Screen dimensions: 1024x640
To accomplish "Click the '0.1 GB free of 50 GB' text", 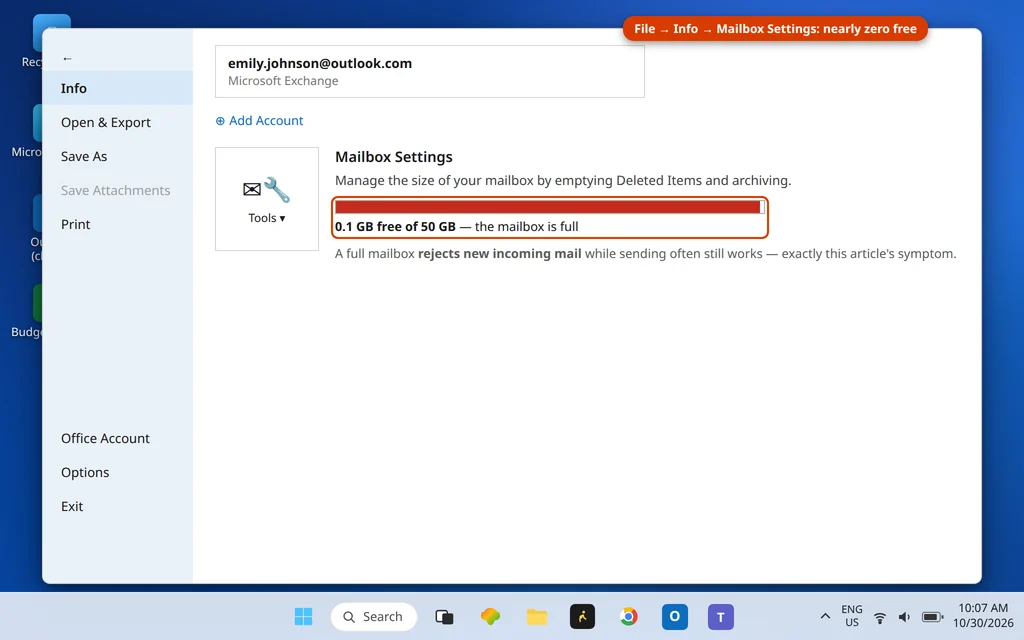I will tap(395, 227).
